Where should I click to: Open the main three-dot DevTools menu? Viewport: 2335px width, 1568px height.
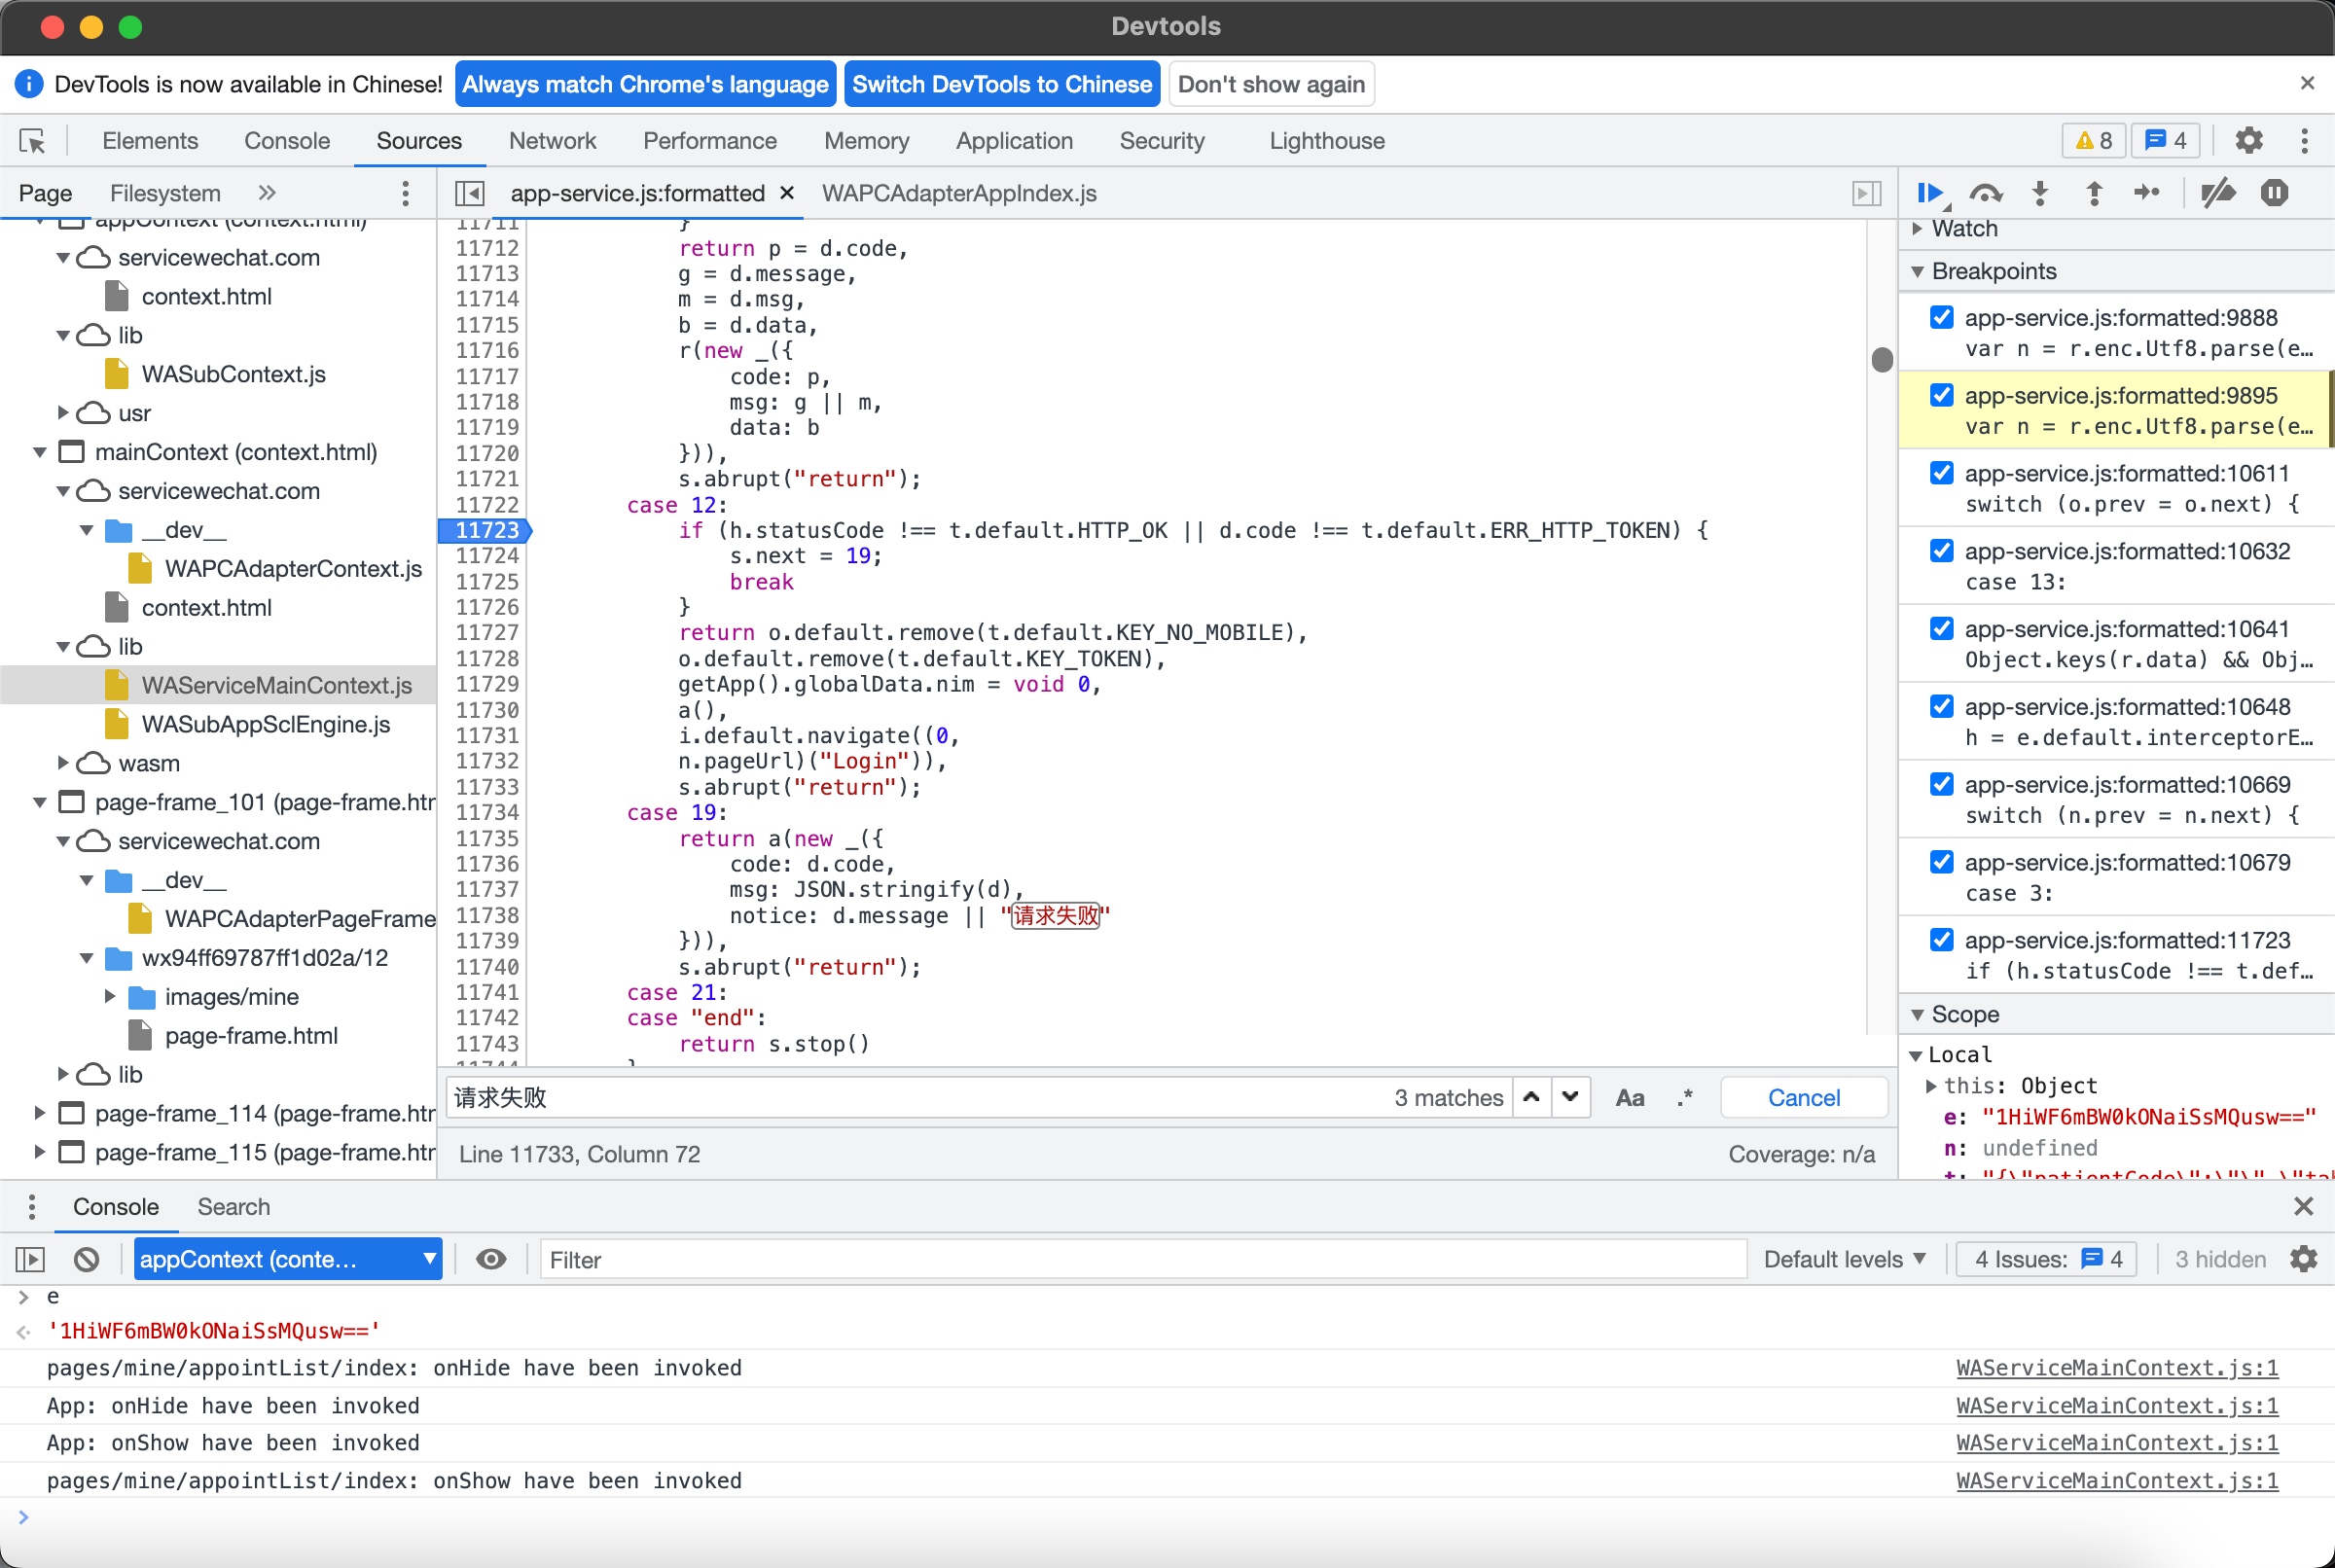(x=2304, y=141)
